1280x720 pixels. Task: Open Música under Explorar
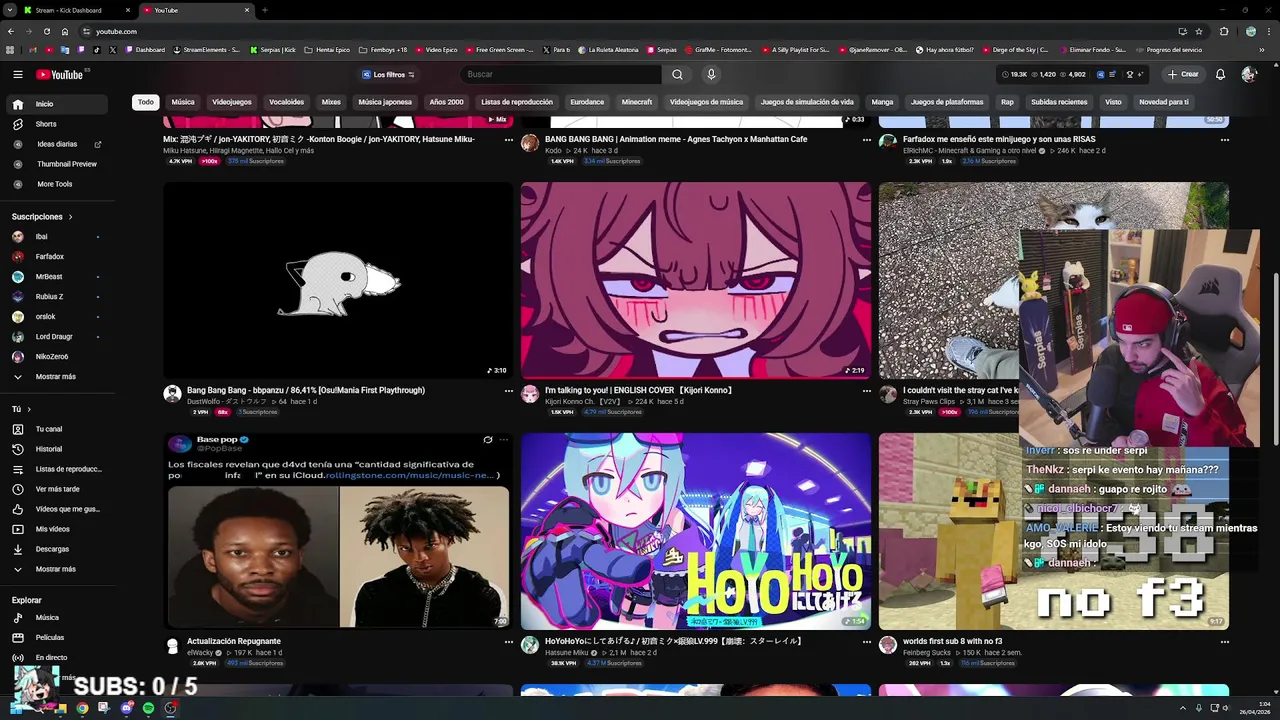click(57, 618)
